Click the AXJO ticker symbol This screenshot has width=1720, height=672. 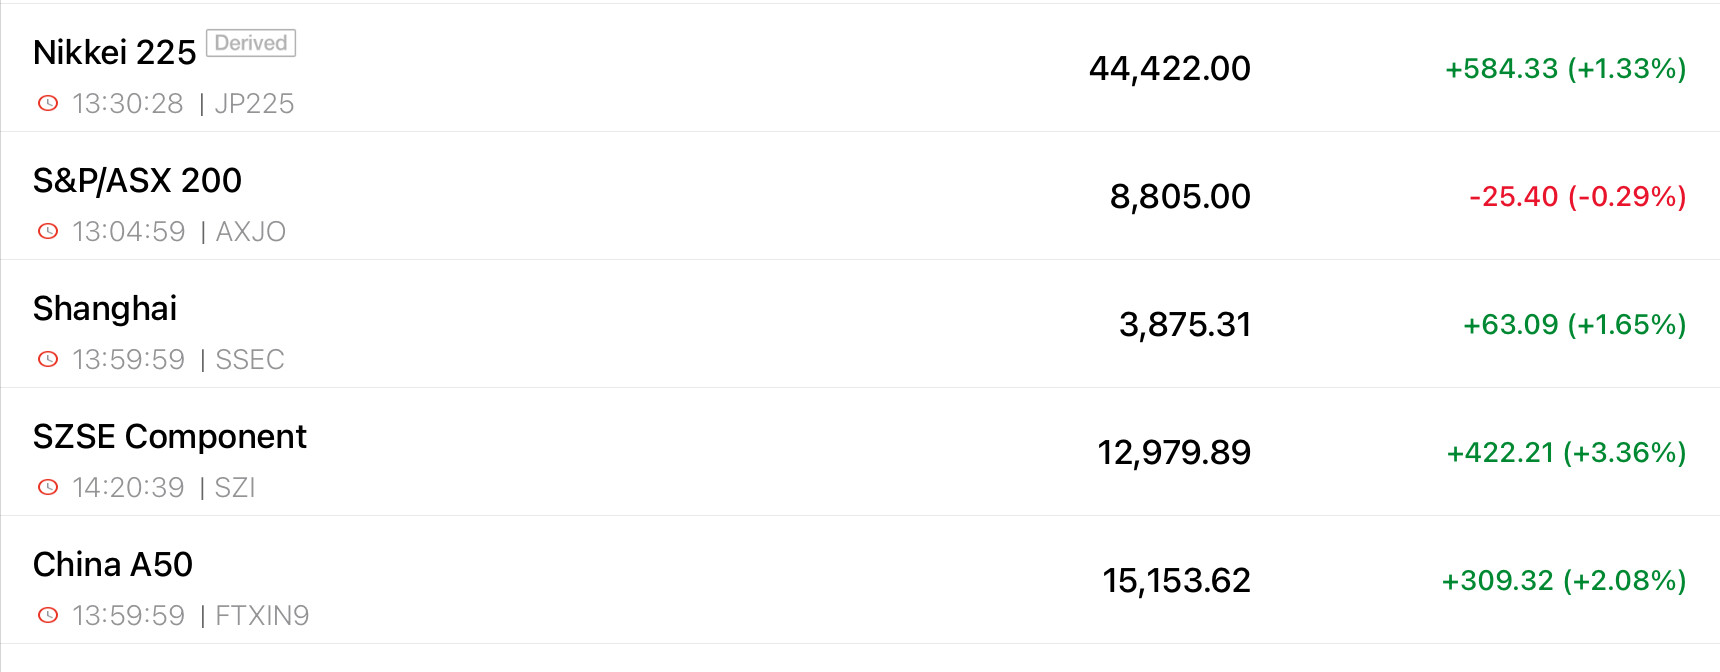click(251, 231)
